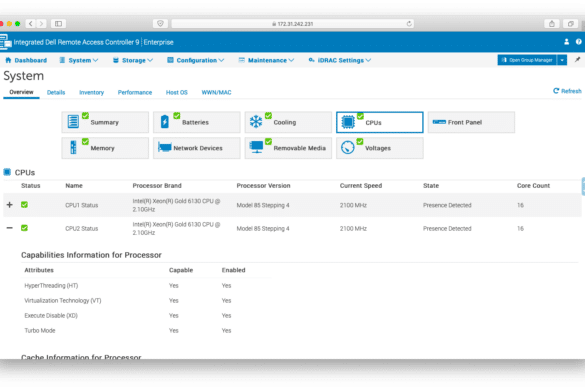This screenshot has width=585, height=390.
Task: Click the browser share icon
Action: [x=551, y=24]
